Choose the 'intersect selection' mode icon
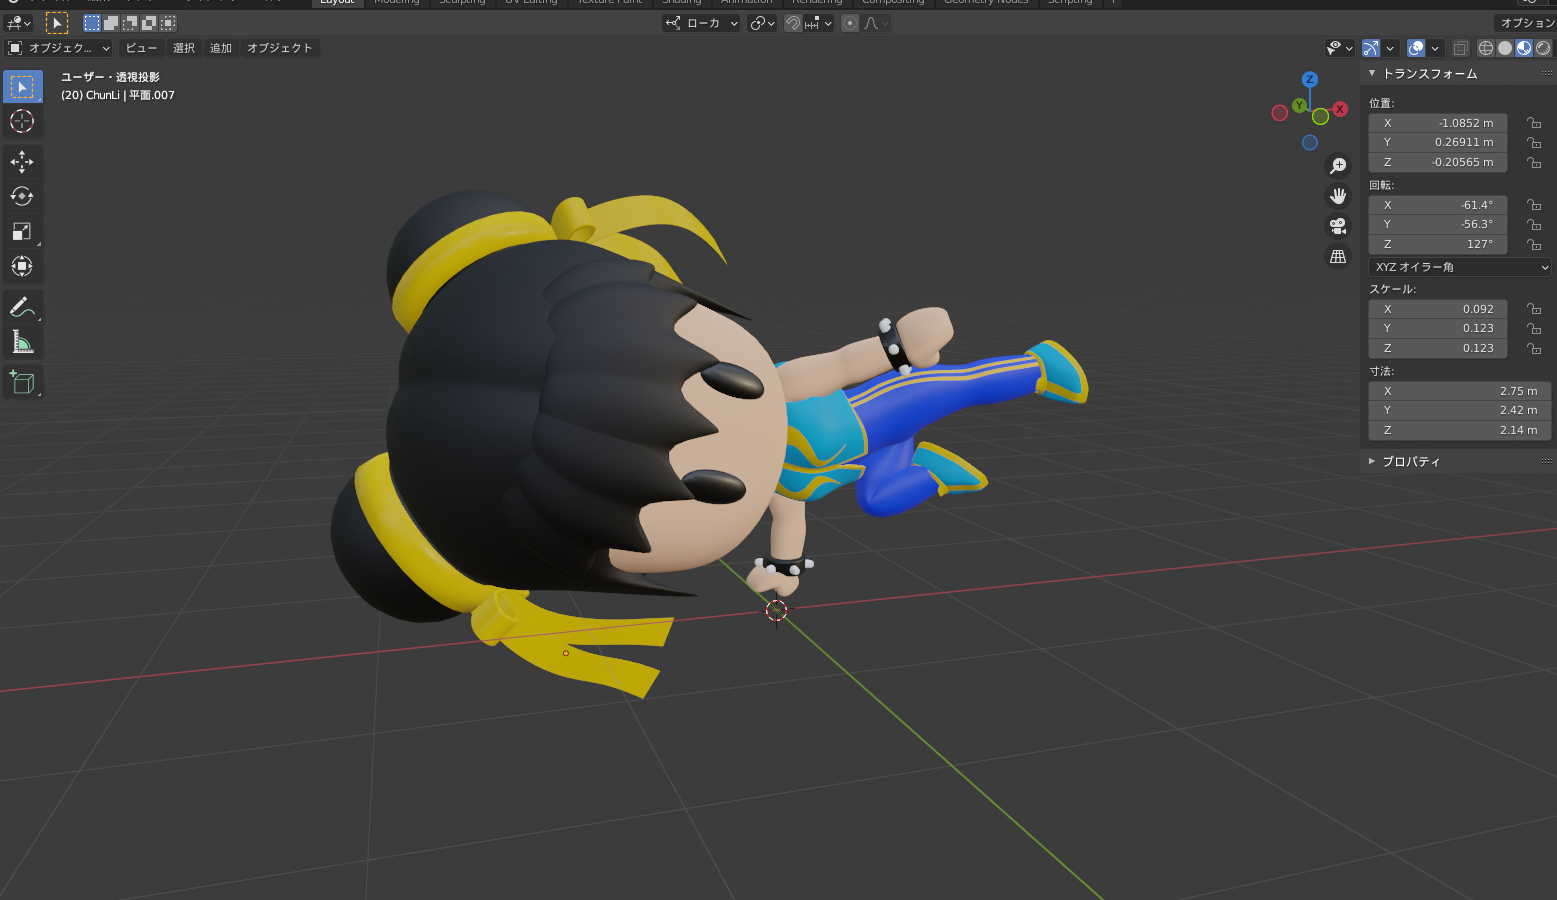The image size is (1557, 900). coord(168,23)
